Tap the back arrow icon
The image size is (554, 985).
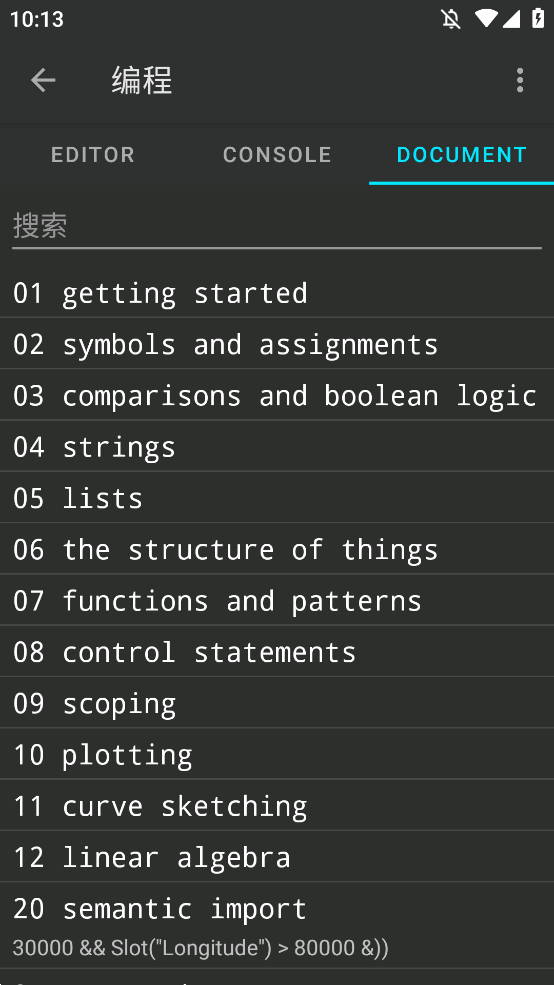pos(43,80)
